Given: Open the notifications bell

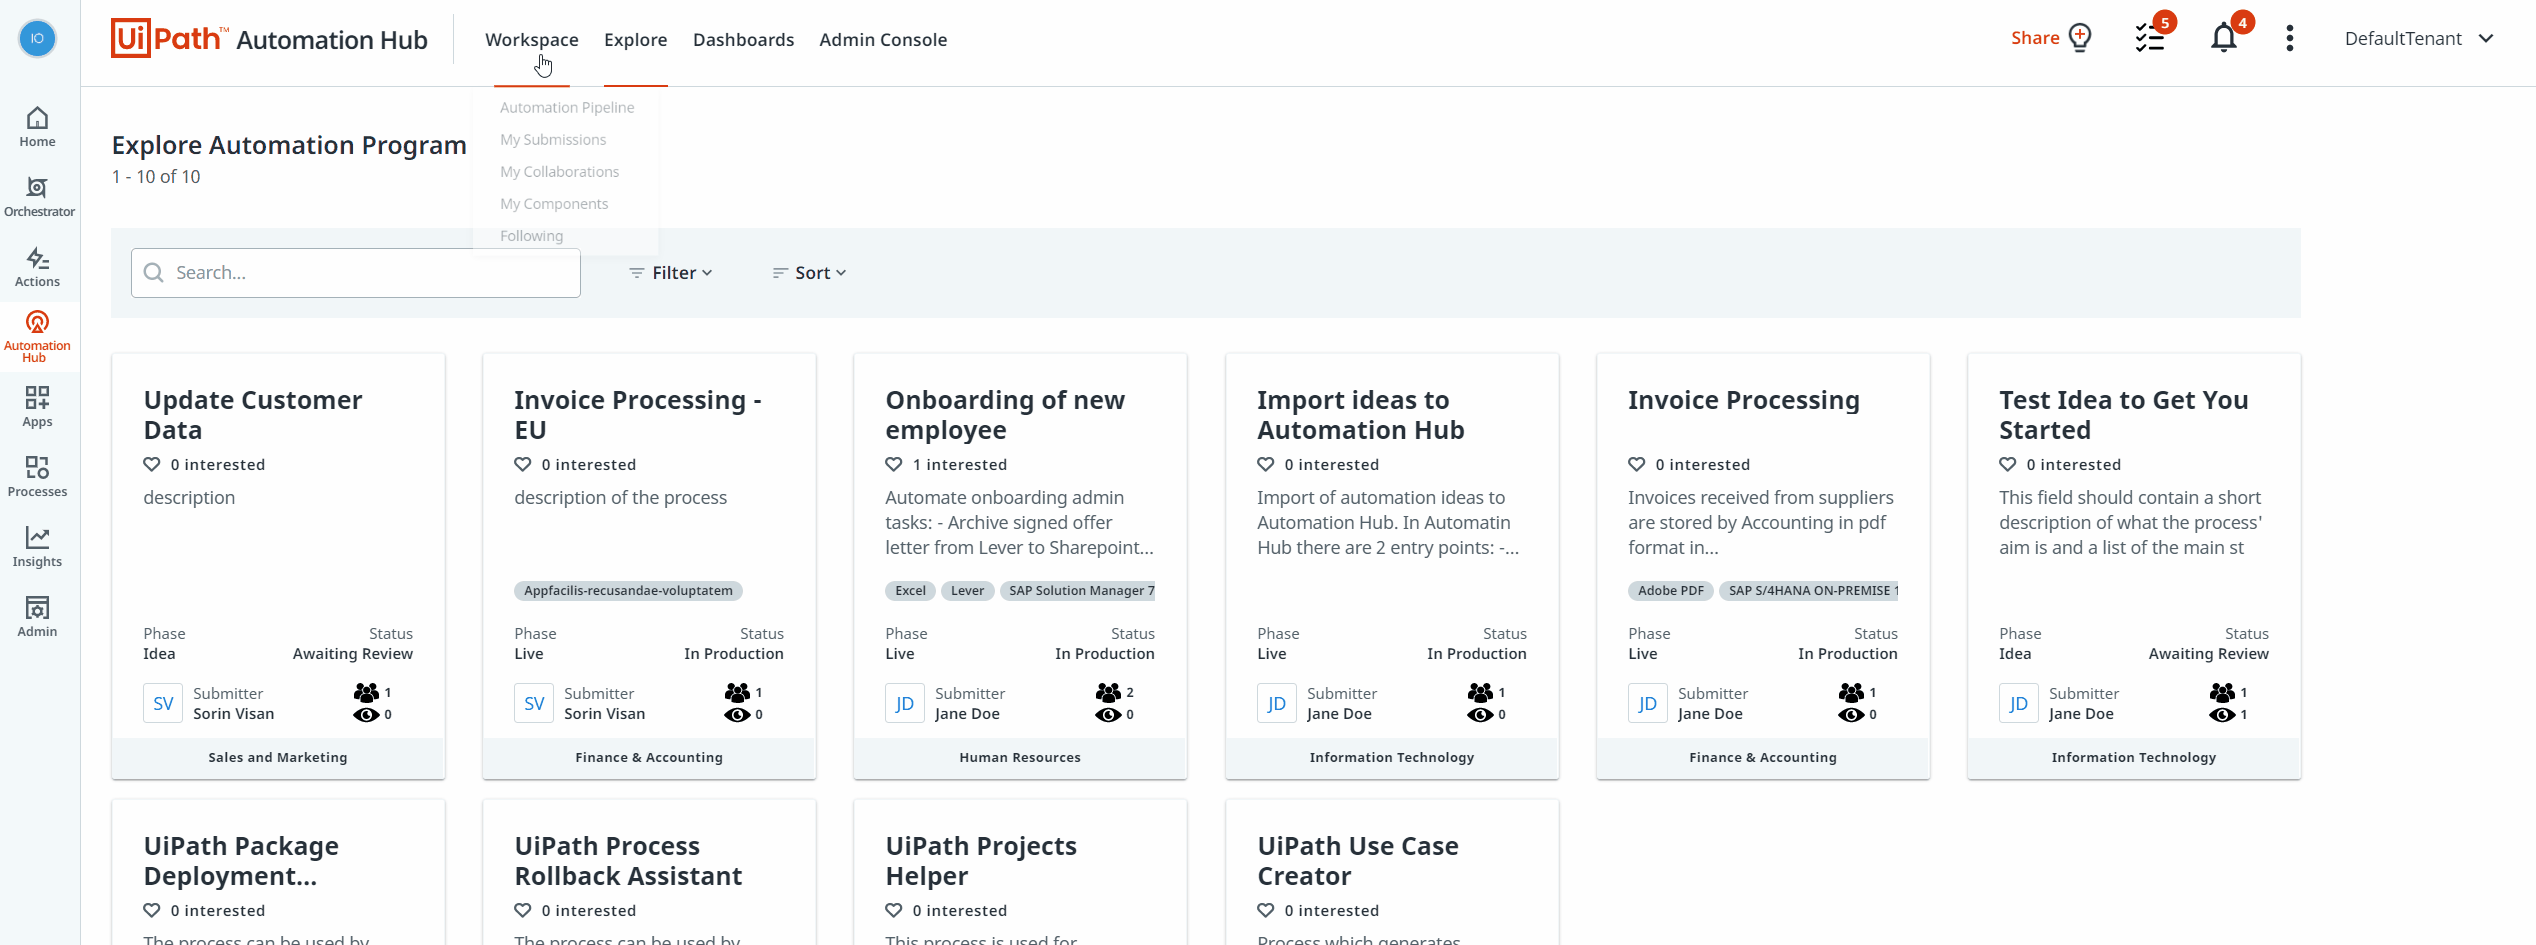Looking at the screenshot, I should [2223, 38].
